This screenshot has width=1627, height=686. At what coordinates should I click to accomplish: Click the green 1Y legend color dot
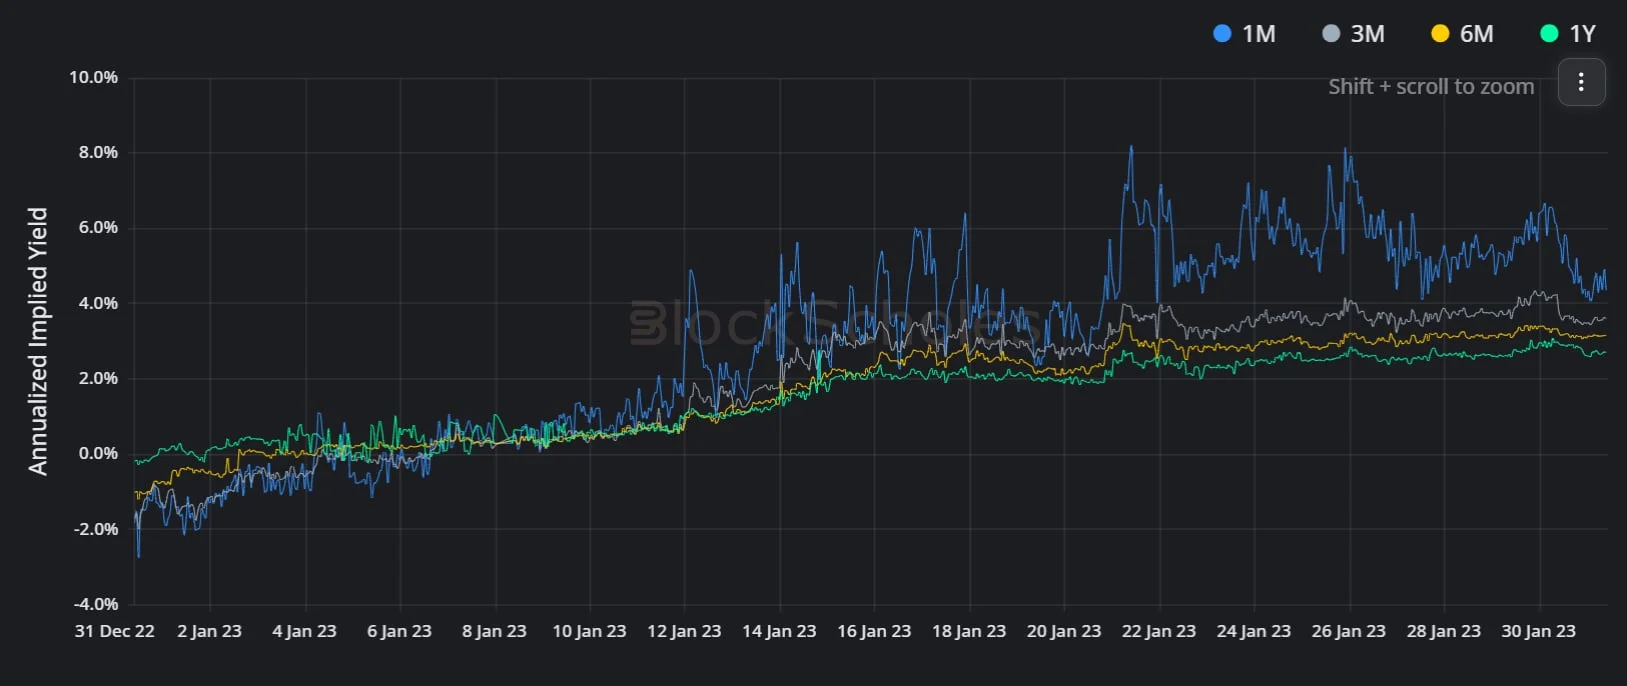click(x=1548, y=33)
